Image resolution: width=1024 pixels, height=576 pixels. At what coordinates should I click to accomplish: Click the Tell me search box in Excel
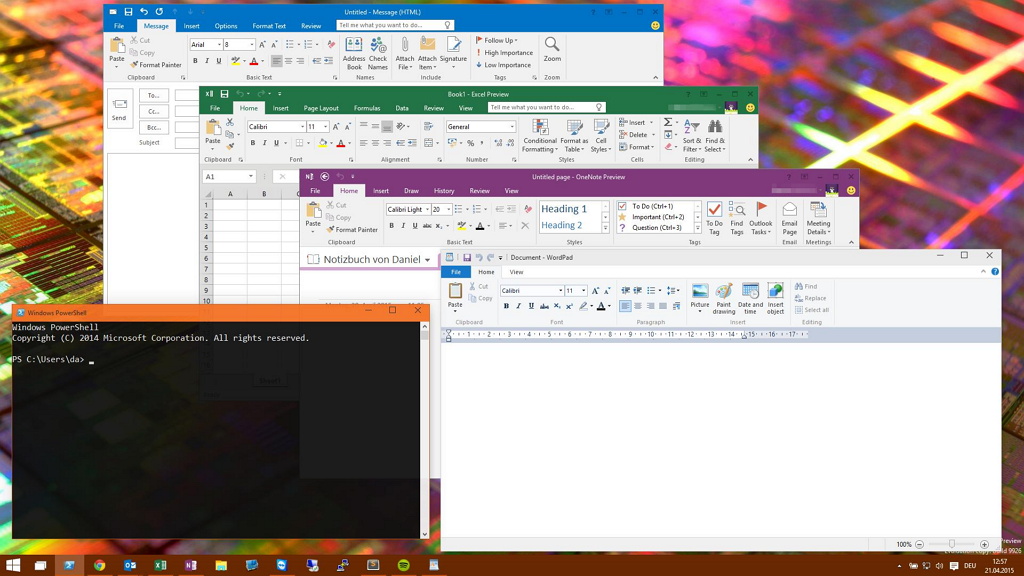pyautogui.click(x=546, y=107)
